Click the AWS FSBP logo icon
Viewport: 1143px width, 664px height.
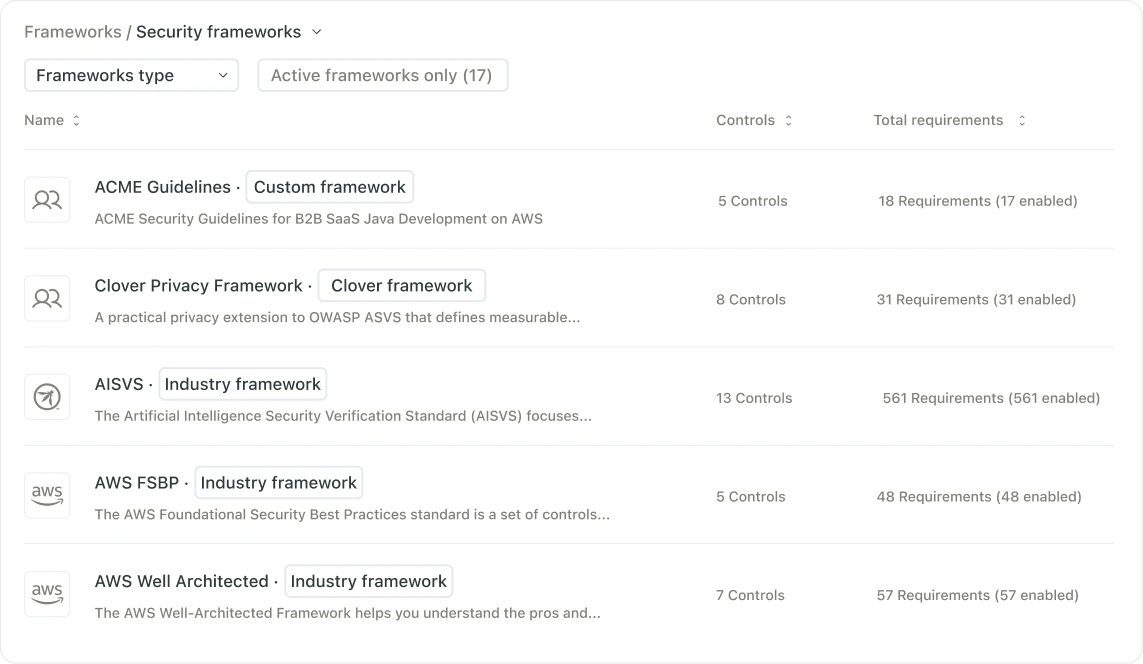pyautogui.click(x=47, y=495)
